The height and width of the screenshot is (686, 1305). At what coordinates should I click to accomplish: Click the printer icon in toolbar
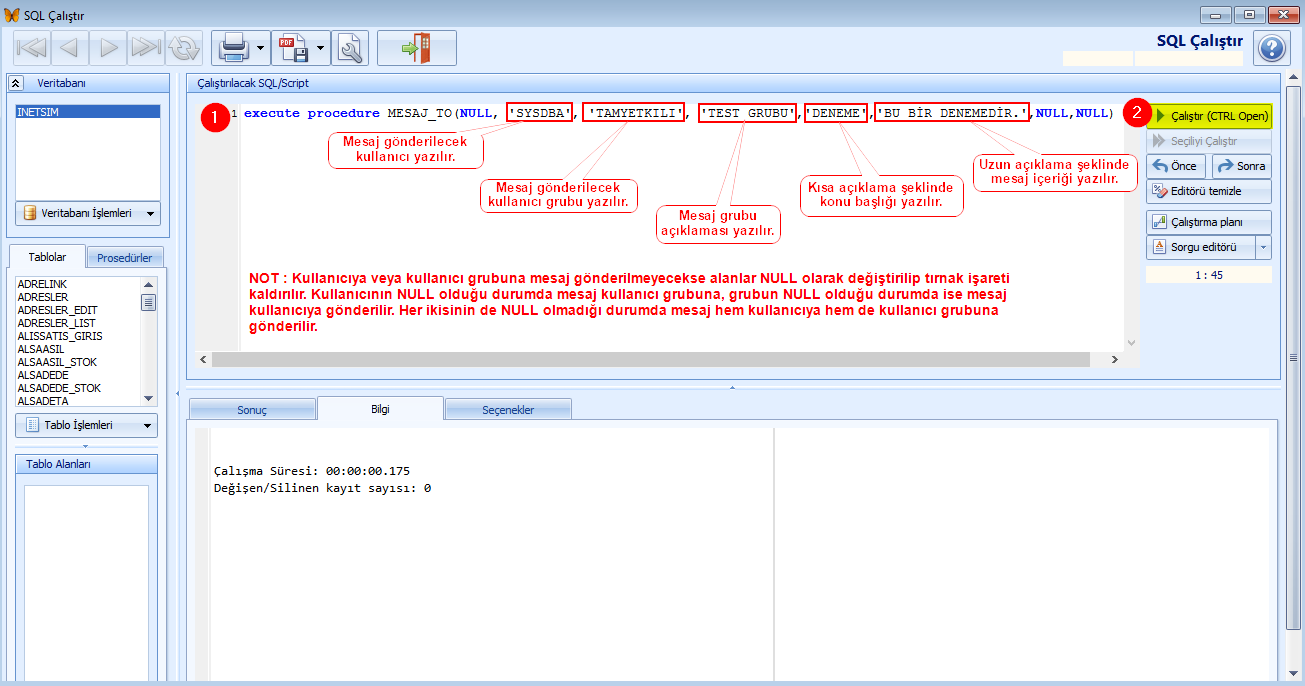[x=233, y=47]
